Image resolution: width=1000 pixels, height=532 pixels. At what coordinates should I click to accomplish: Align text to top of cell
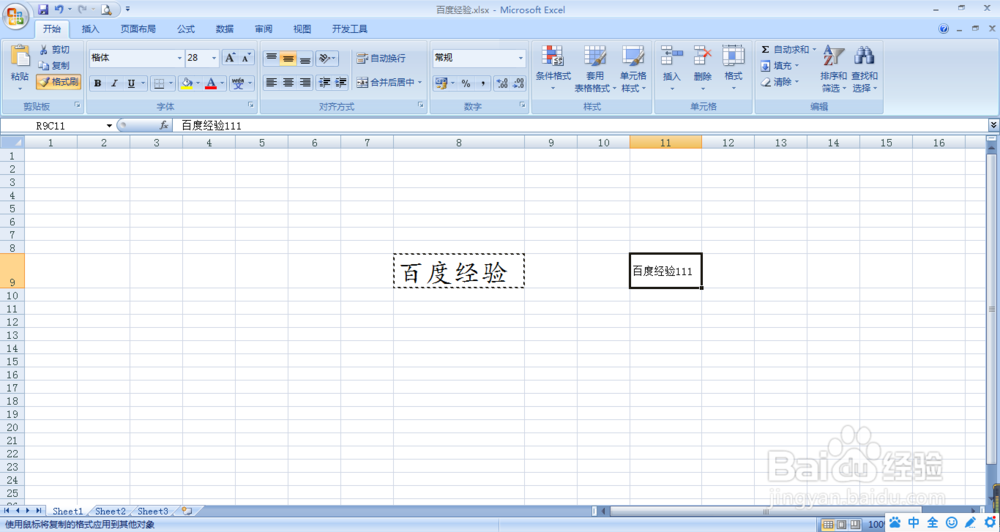pyautogui.click(x=271, y=59)
